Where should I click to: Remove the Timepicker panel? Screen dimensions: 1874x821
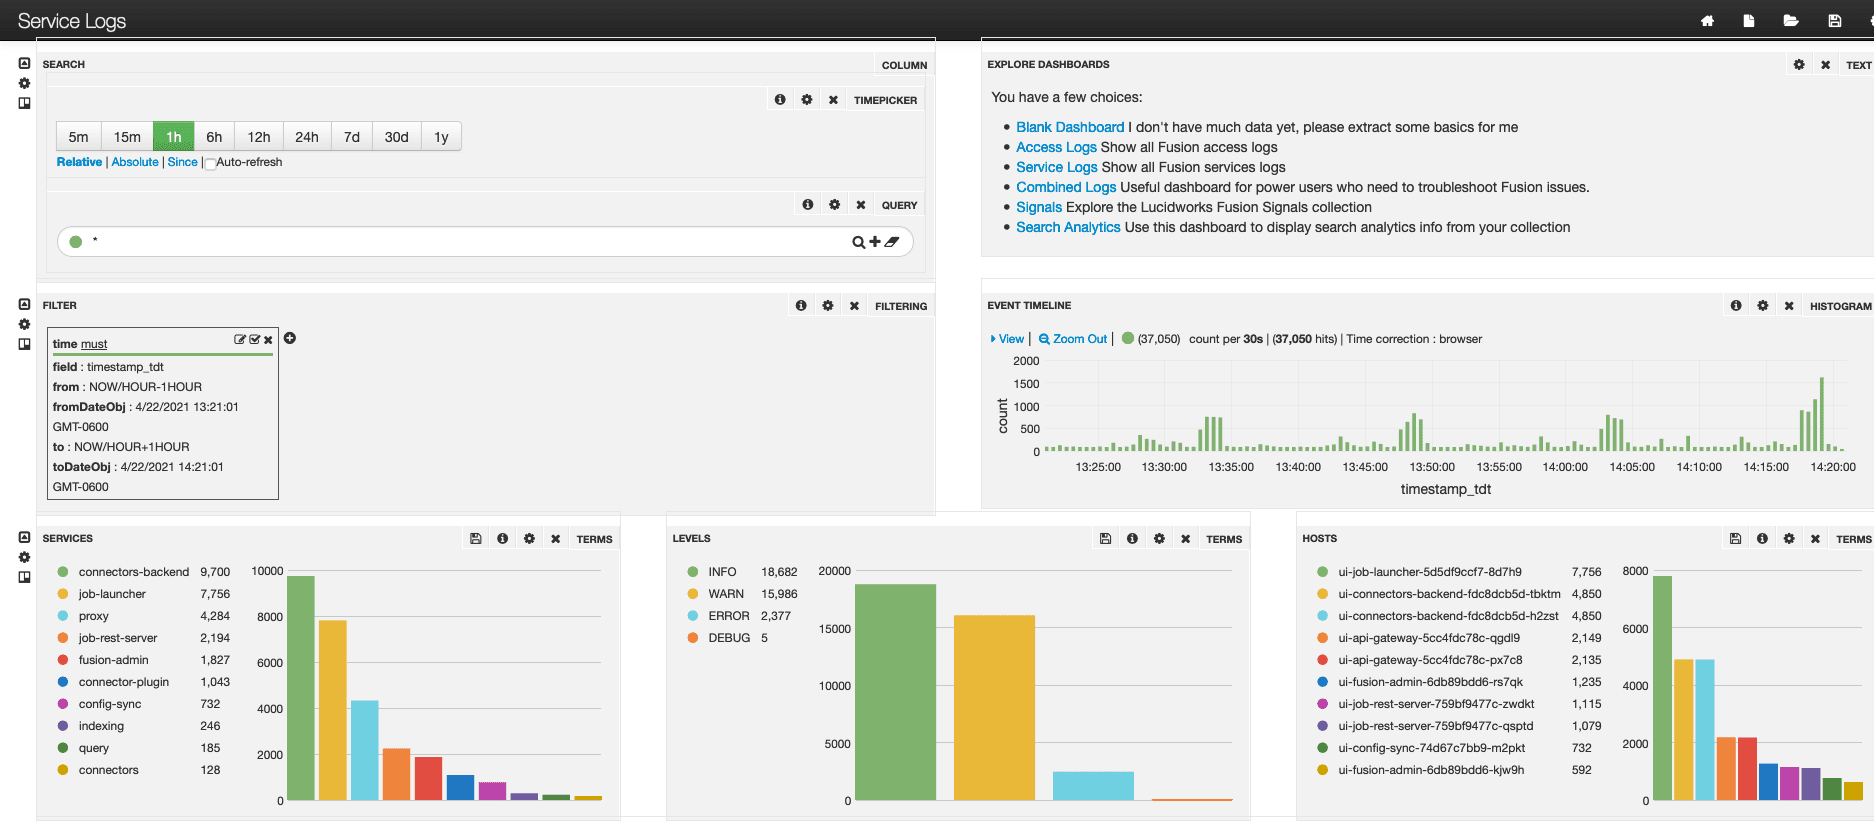[833, 100]
